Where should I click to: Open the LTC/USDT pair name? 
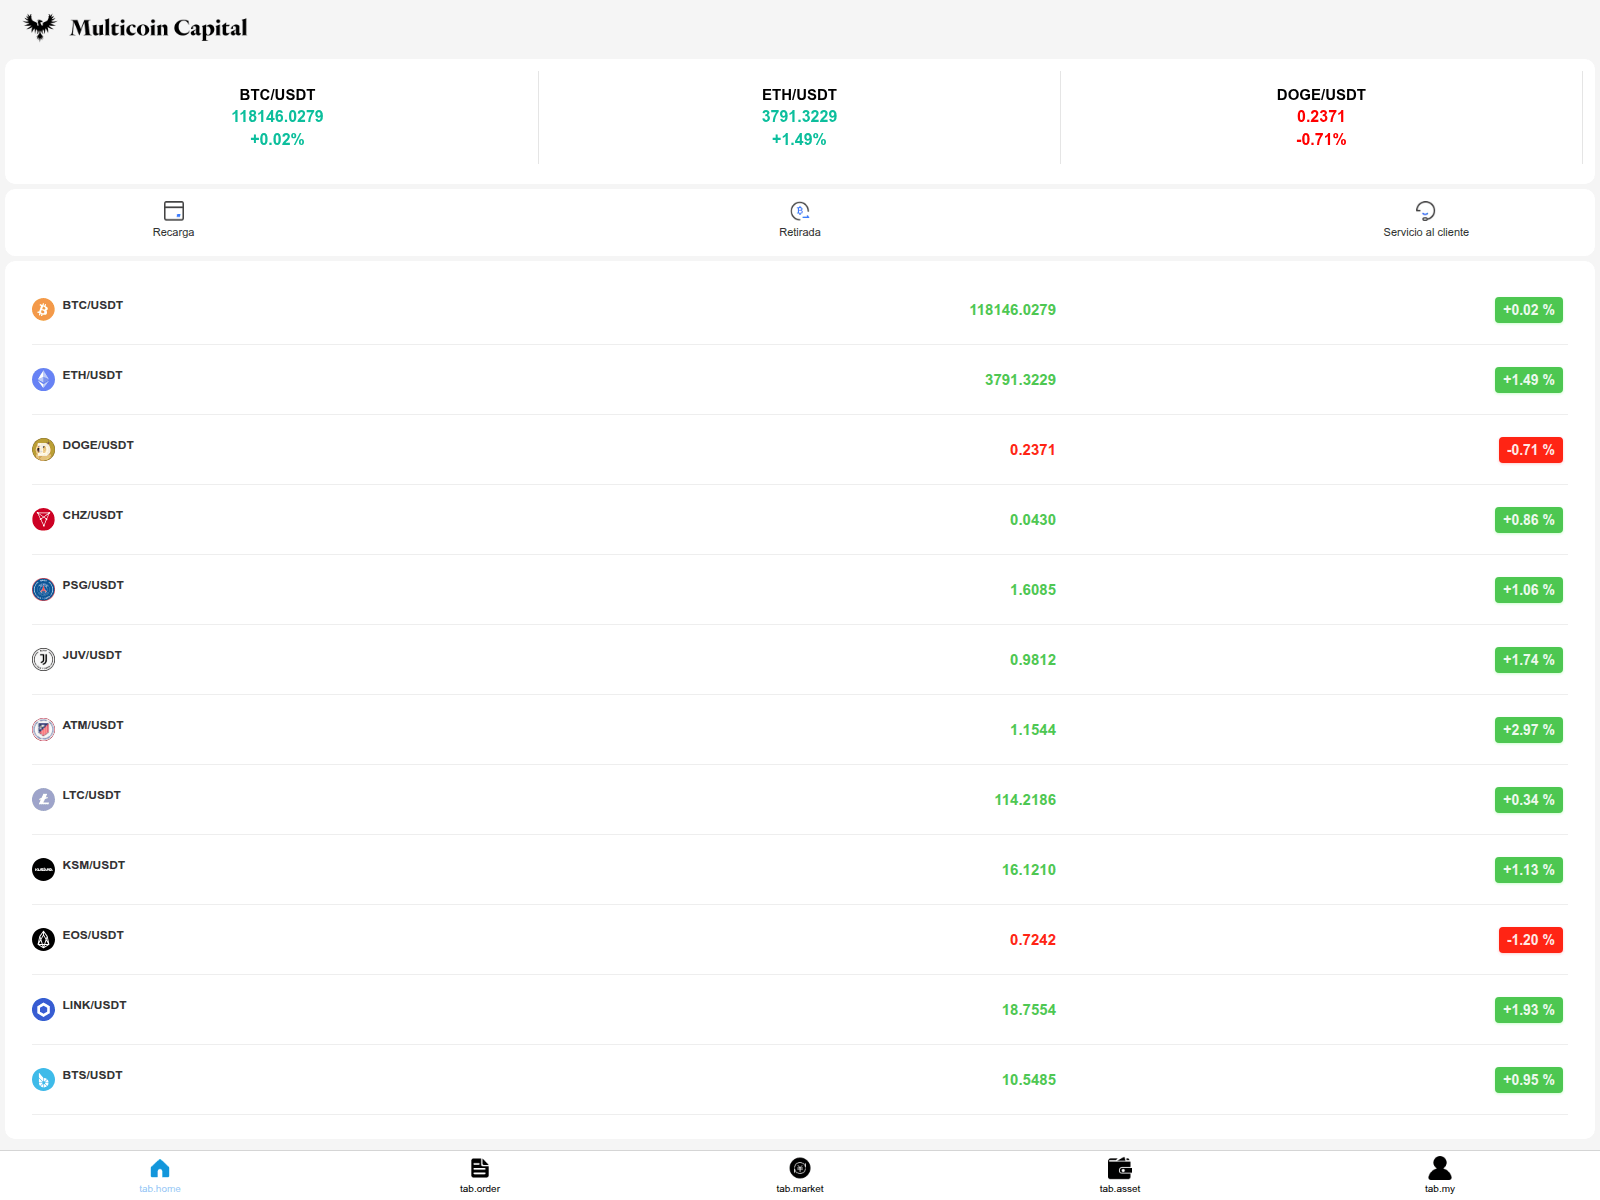tap(92, 795)
